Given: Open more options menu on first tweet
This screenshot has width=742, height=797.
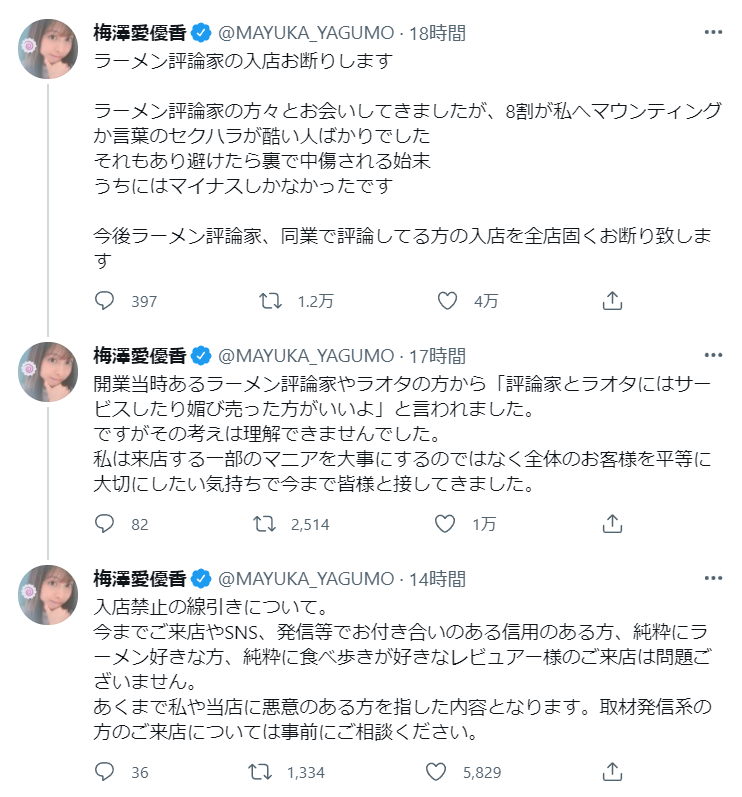Looking at the screenshot, I should pos(713,32).
